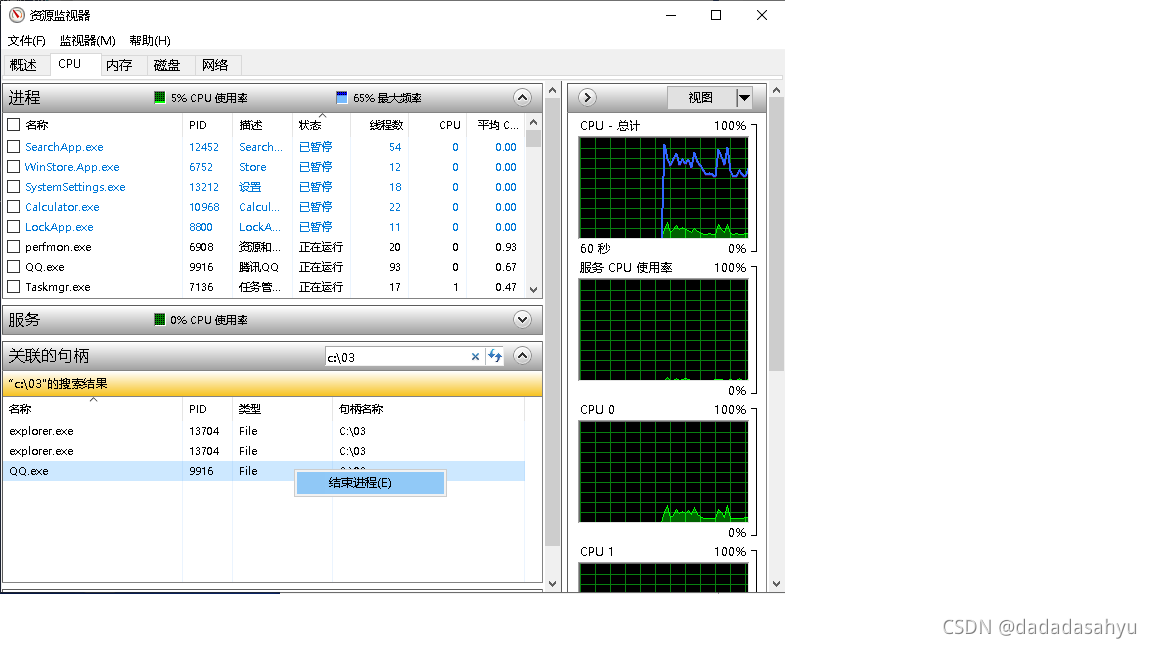Open the 帮助(H) menu
This screenshot has height=648, width=1152.
pyautogui.click(x=150, y=40)
